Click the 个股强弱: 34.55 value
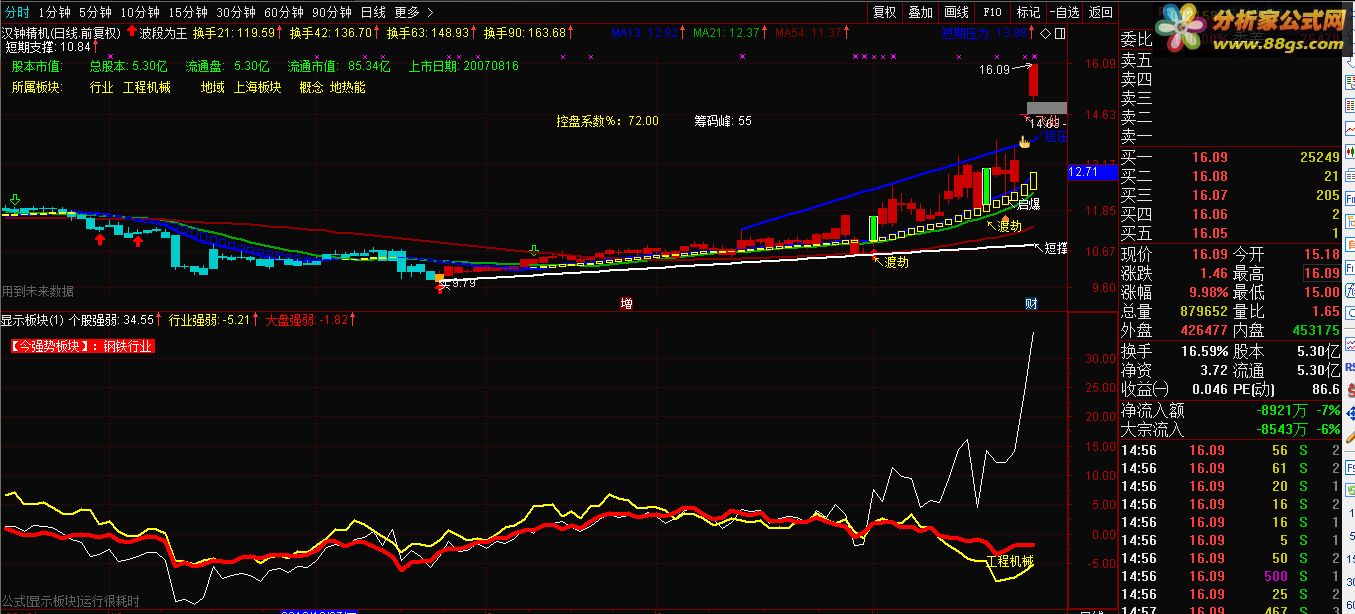Screen dimensions: 1355x614 [112, 321]
